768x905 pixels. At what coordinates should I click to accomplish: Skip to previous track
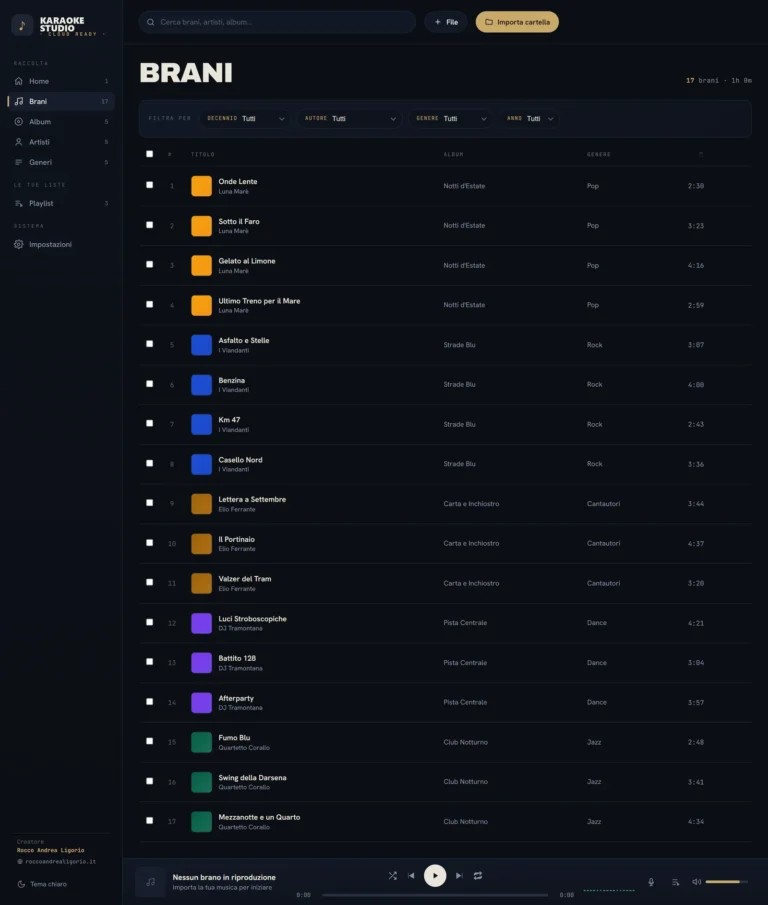click(411, 876)
